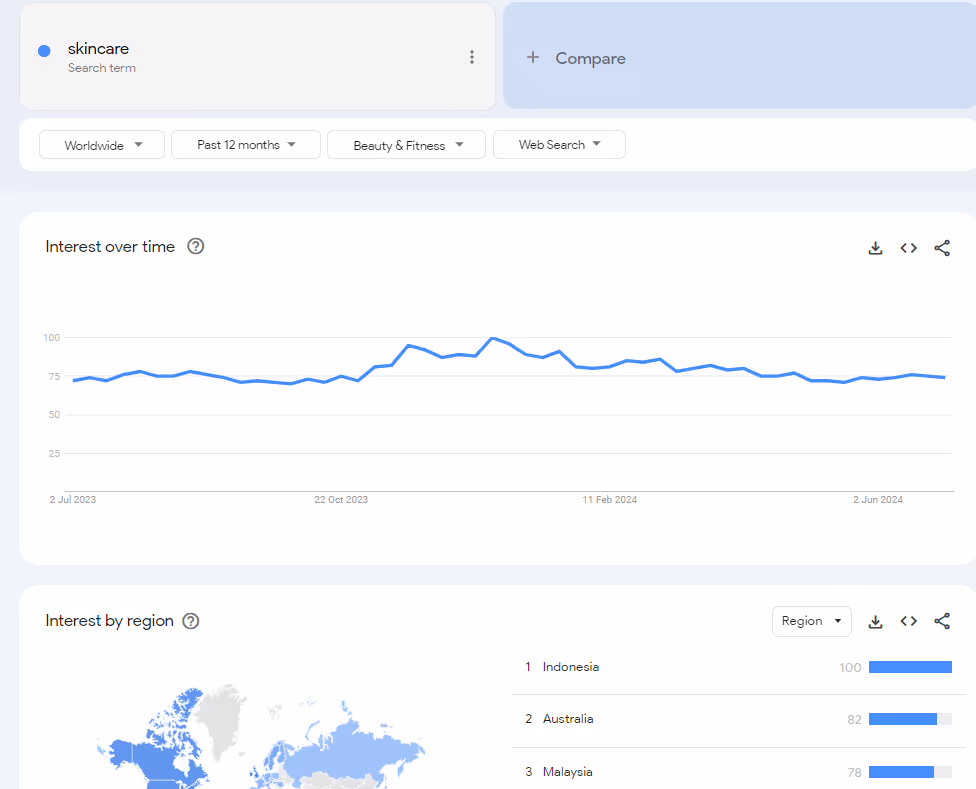Image resolution: width=976 pixels, height=789 pixels.
Task: Change the Past 12 months time range
Action: [245, 144]
